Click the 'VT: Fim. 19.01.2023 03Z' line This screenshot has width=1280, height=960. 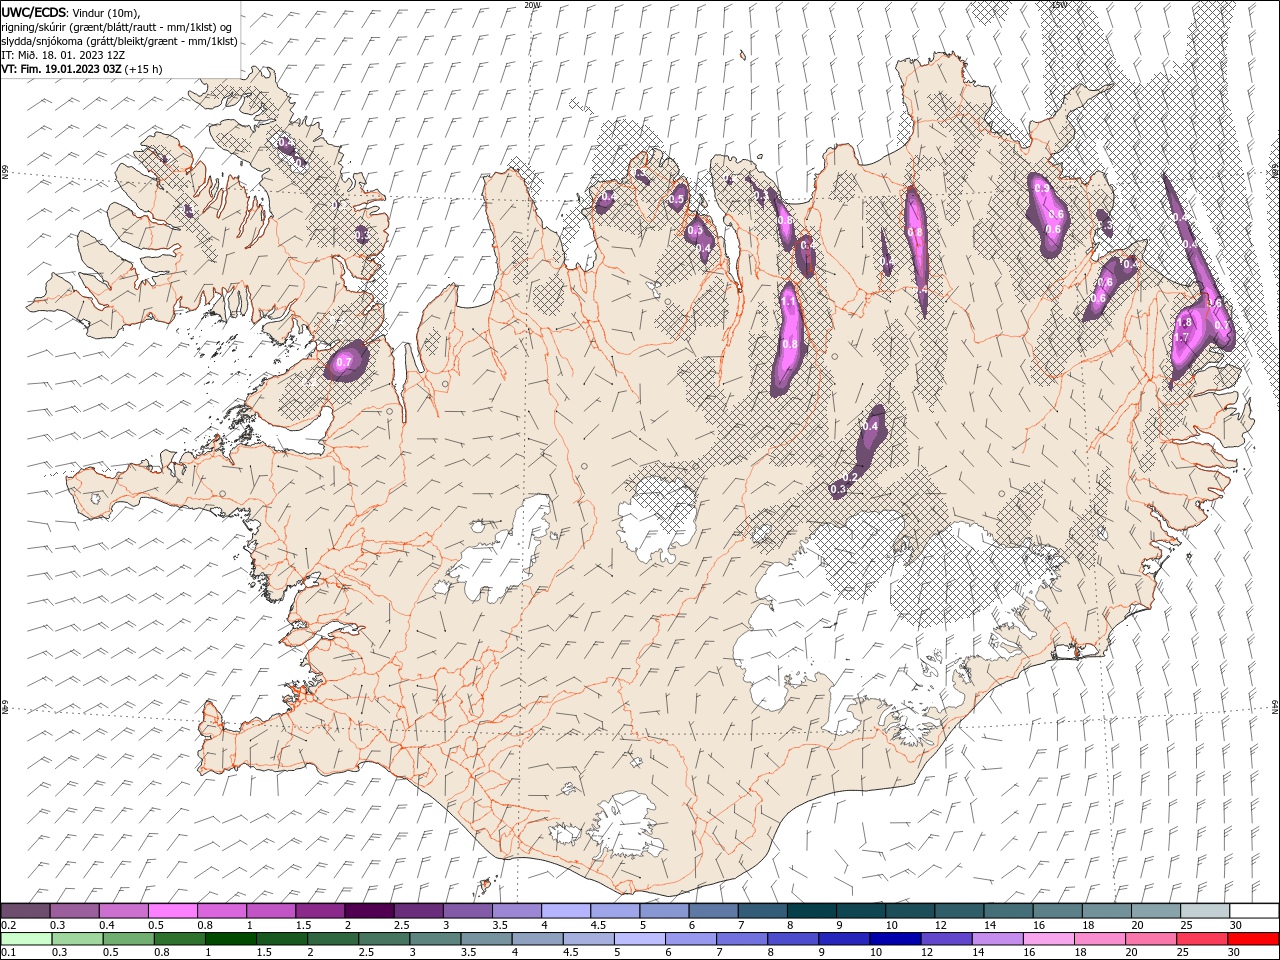(x=61, y=69)
